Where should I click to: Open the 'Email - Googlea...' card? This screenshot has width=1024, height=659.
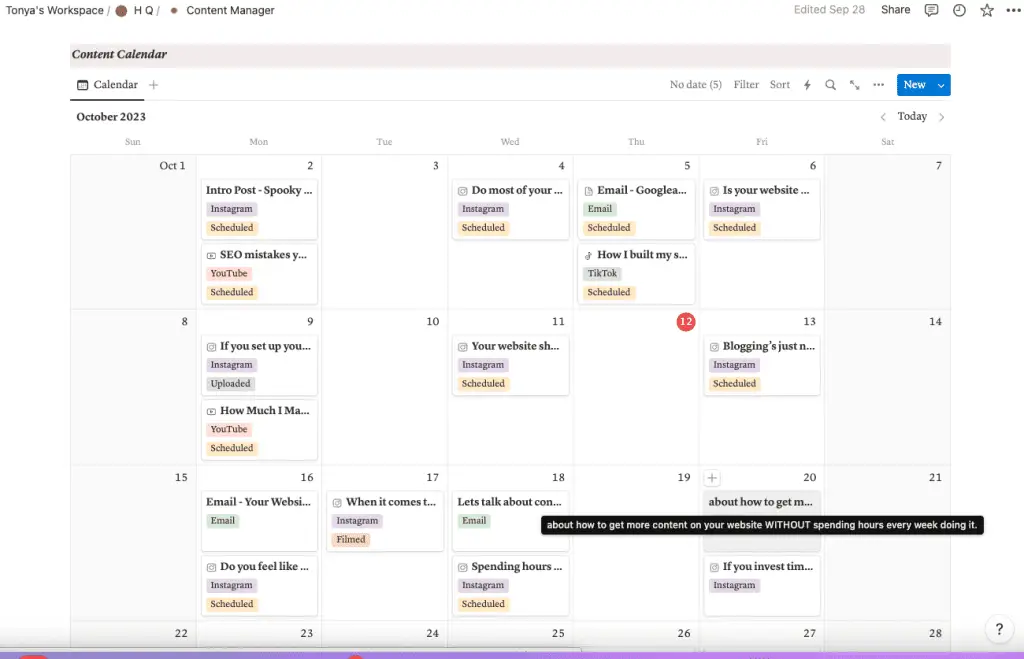(x=636, y=209)
